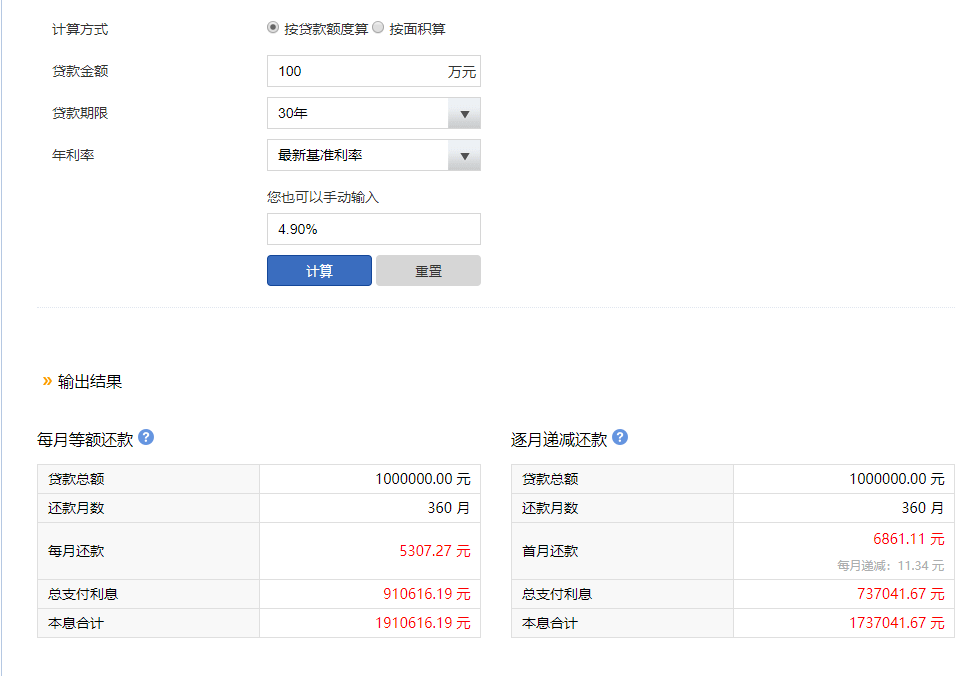Viewport: 977px width, 676px height.
Task: Focus the 贷款金额 input field
Action: [374, 71]
